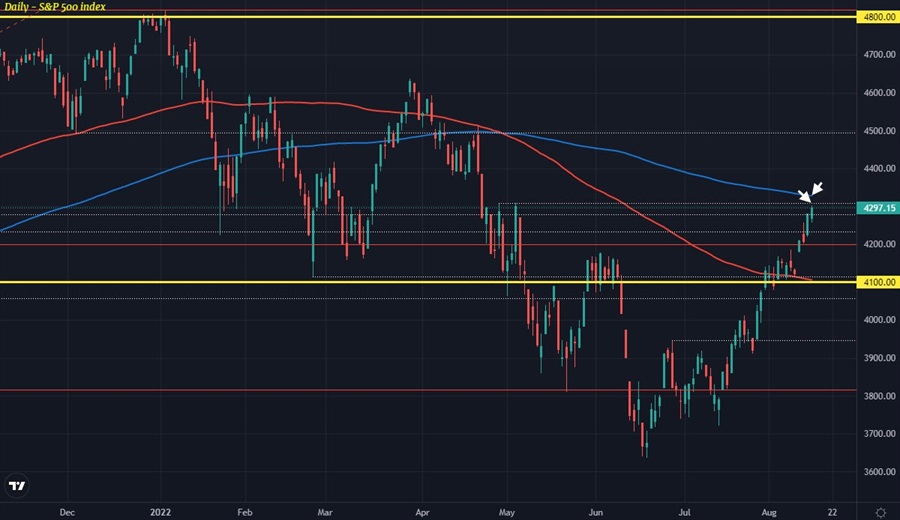Select the current price label 4297.15
The width and height of the screenshot is (900, 520).
(878, 208)
